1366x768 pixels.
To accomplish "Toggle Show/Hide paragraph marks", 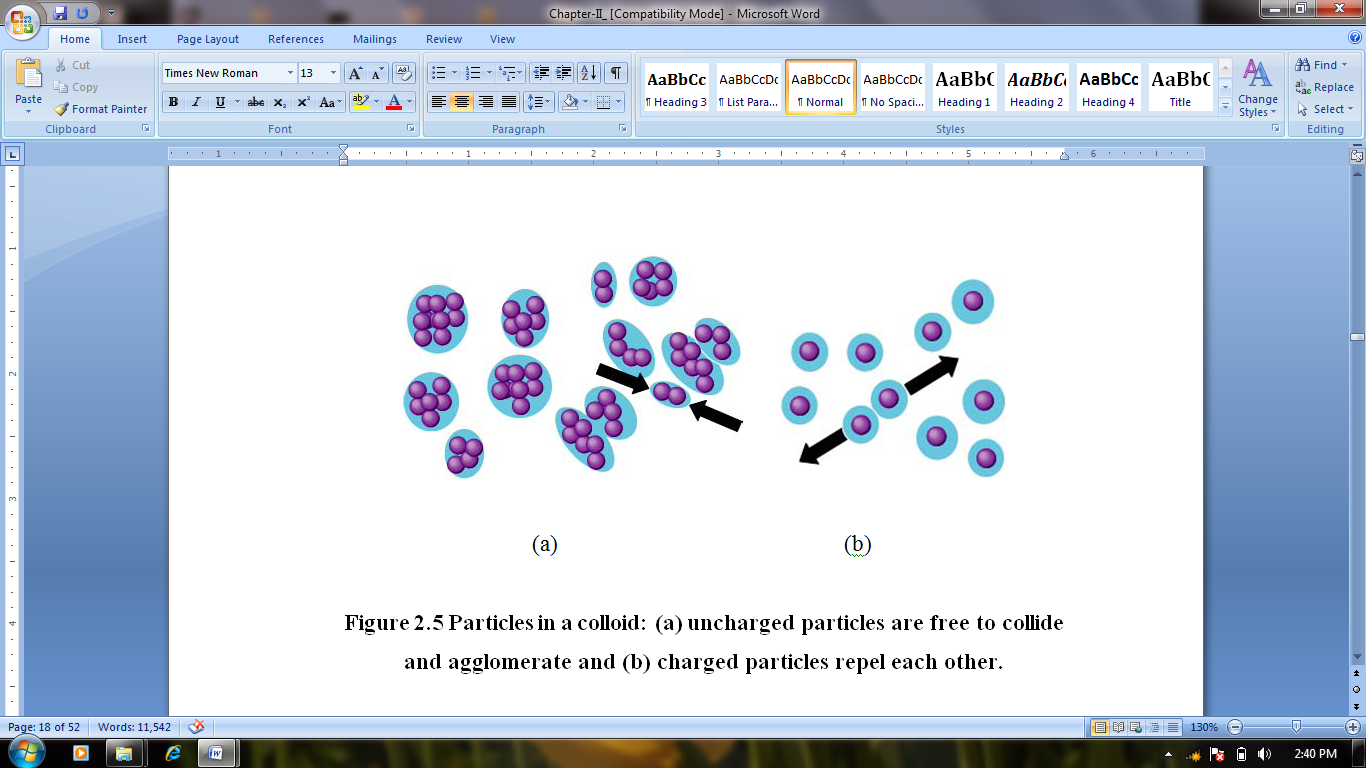I will pos(616,73).
